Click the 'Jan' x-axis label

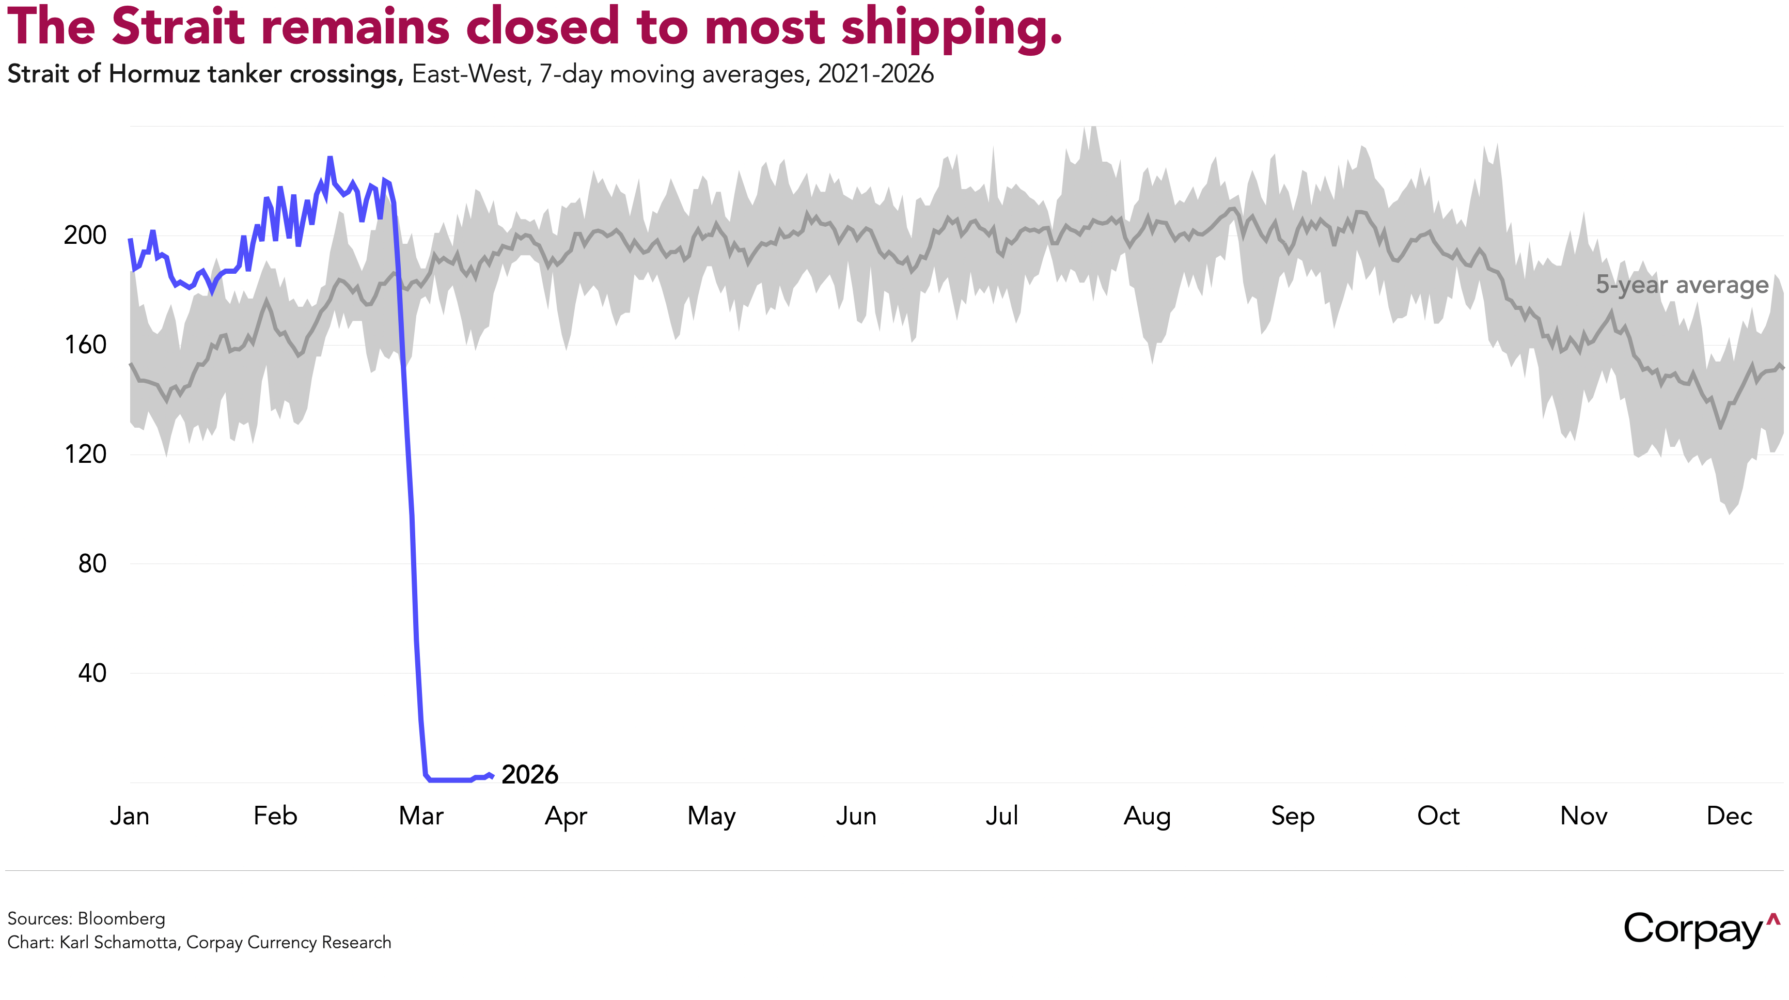(x=130, y=816)
